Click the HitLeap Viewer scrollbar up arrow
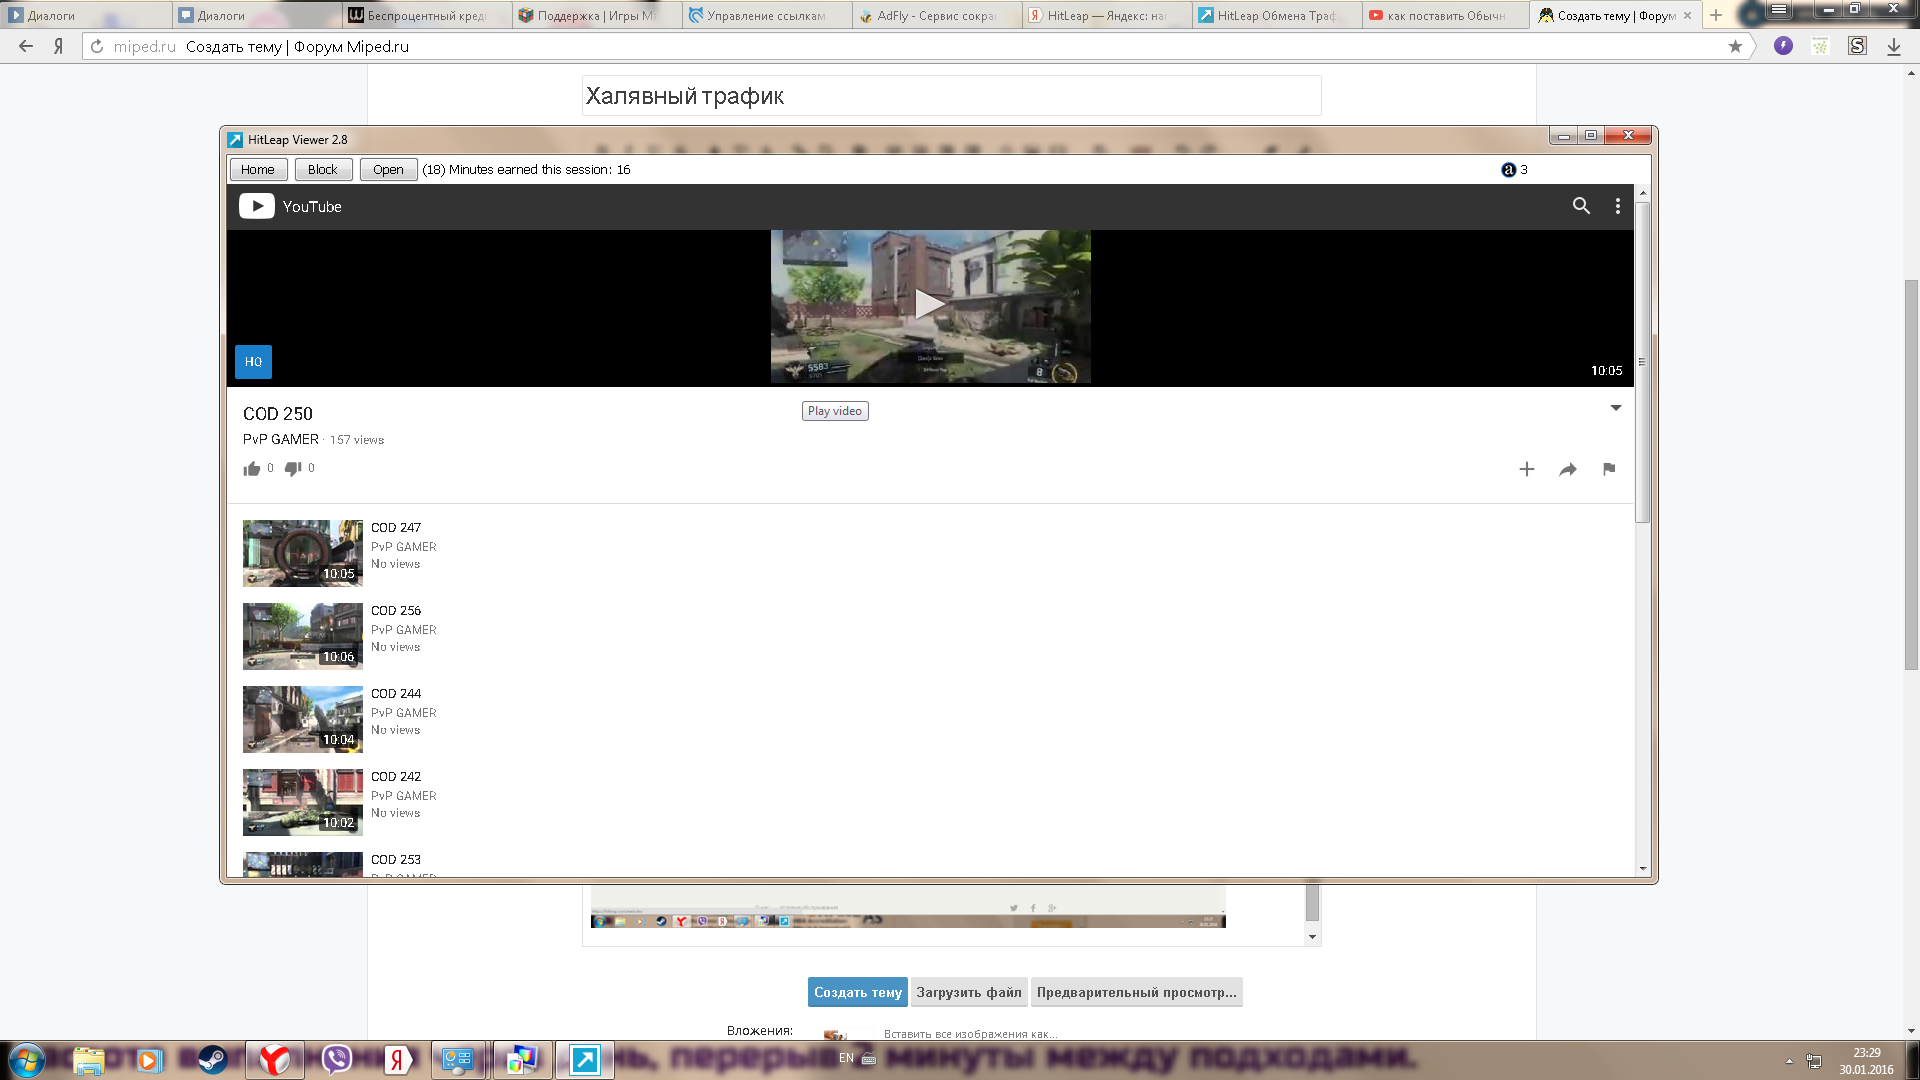This screenshot has width=1920, height=1080. point(1642,193)
